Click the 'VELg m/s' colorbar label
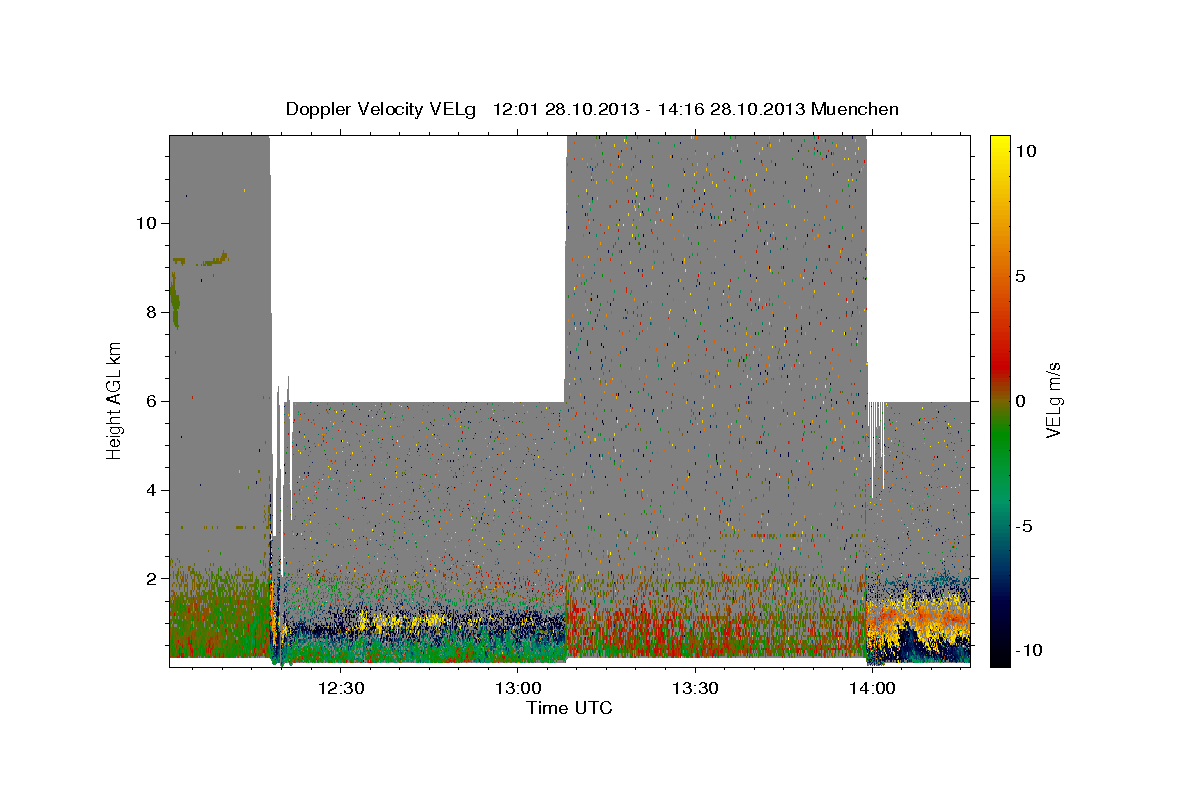The width and height of the screenshot is (1200, 800). (x=1053, y=401)
